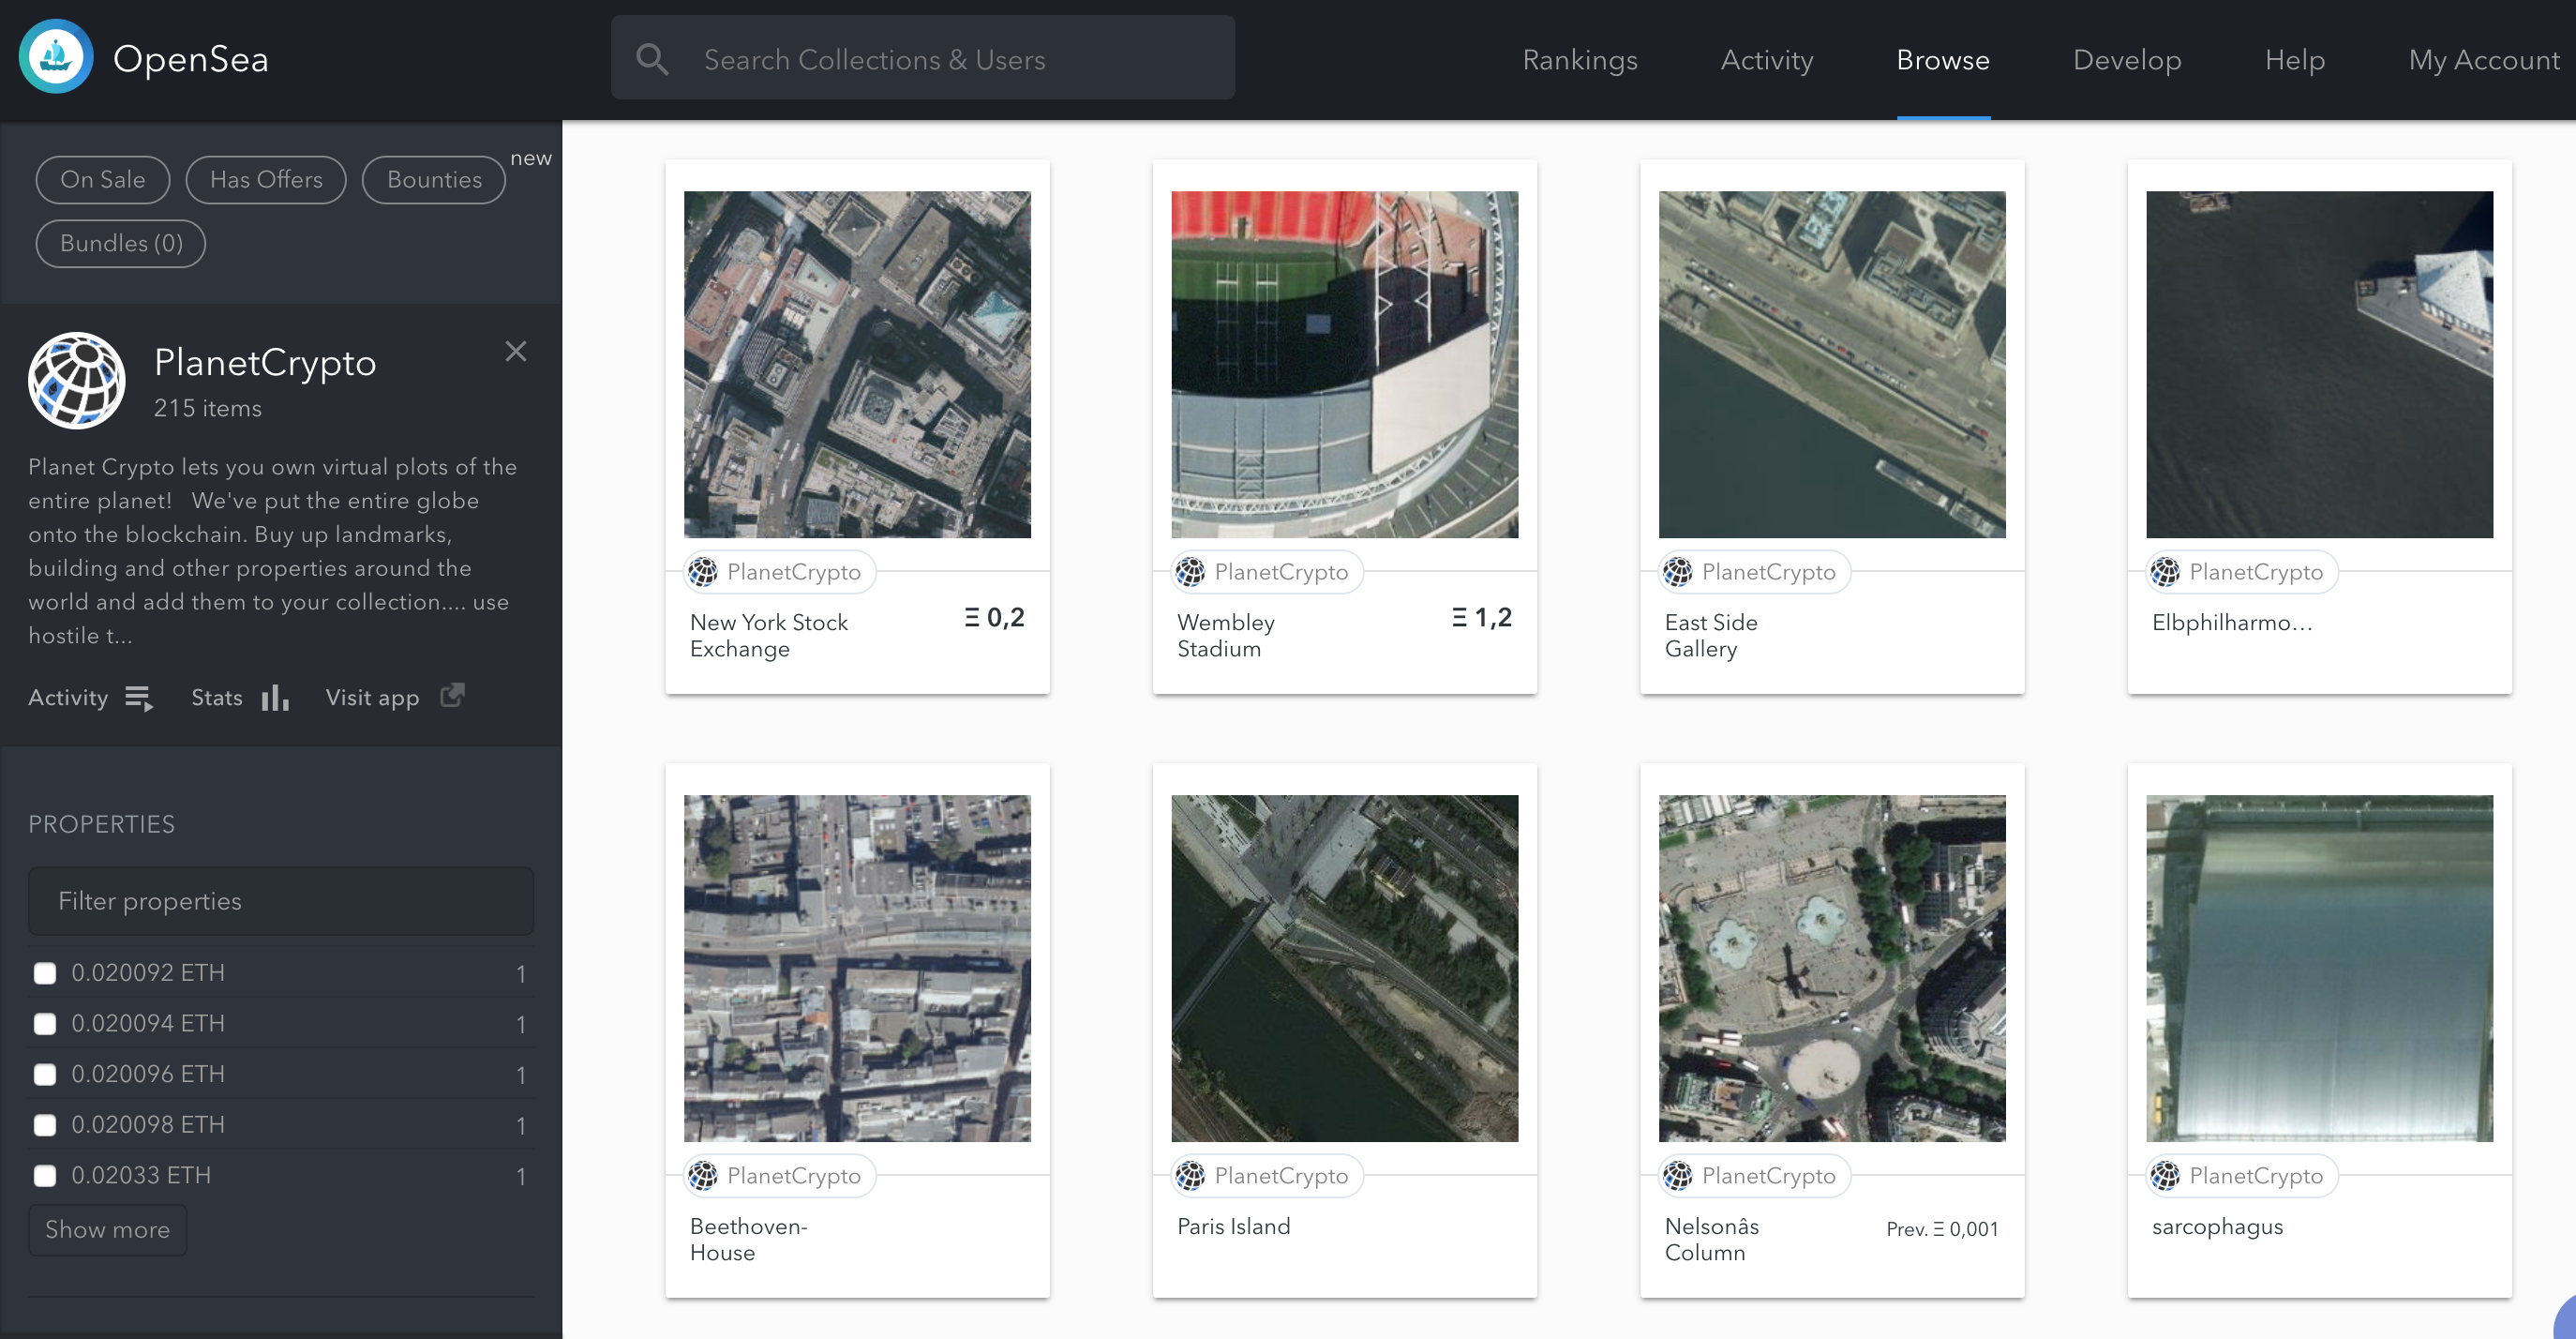The width and height of the screenshot is (2576, 1339).
Task: Click the PlanetCrypto collection title
Action: 265,362
